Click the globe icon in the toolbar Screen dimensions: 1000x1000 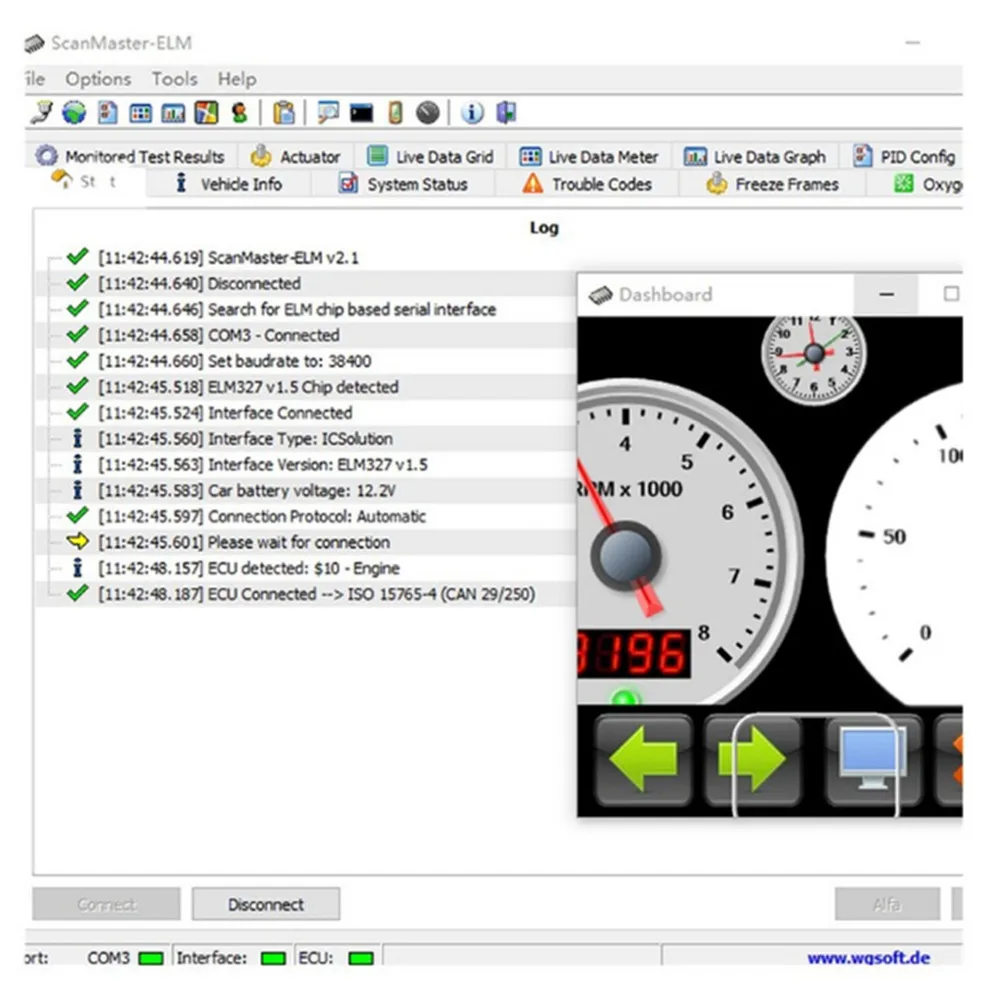(x=74, y=113)
